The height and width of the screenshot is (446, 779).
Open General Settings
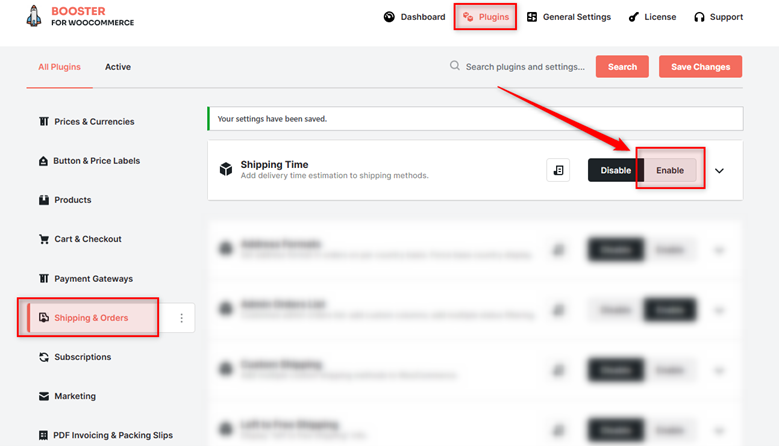pyautogui.click(x=569, y=17)
